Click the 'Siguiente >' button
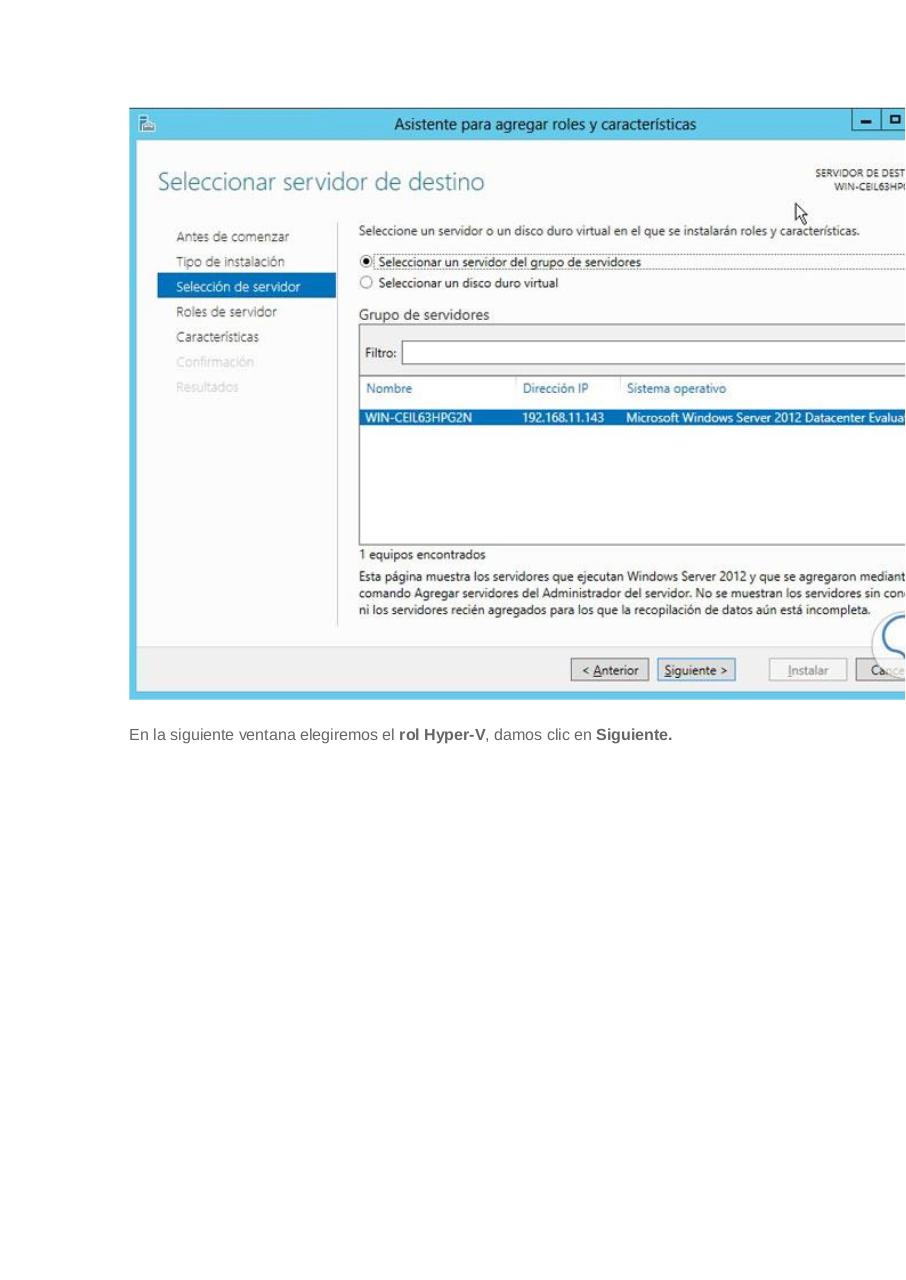 pos(696,669)
